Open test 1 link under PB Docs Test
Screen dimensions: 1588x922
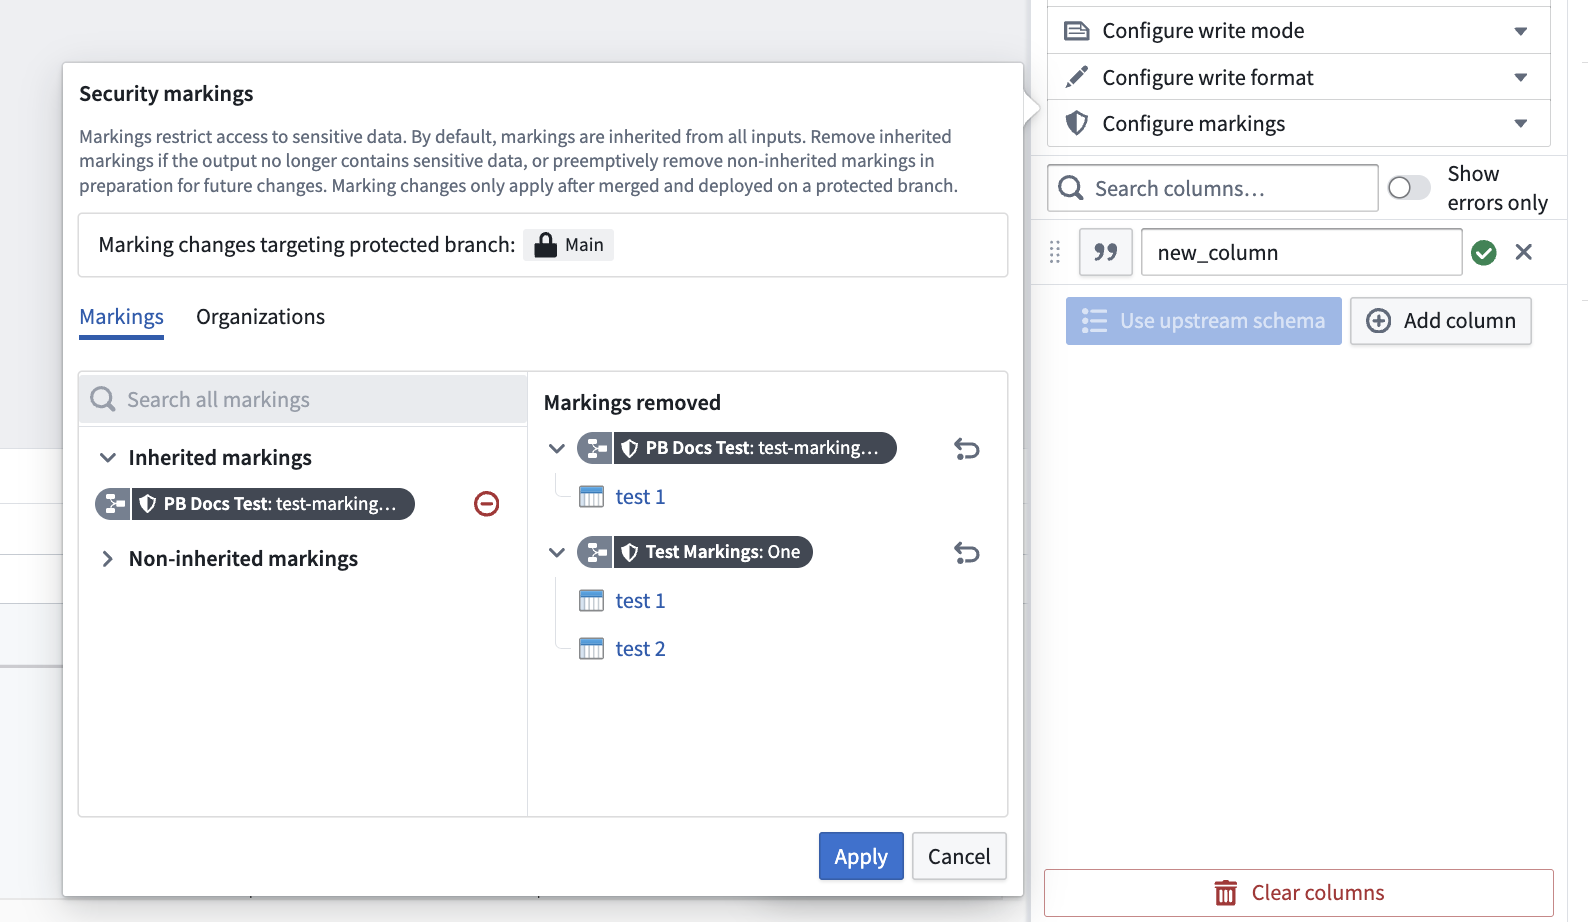click(x=640, y=497)
